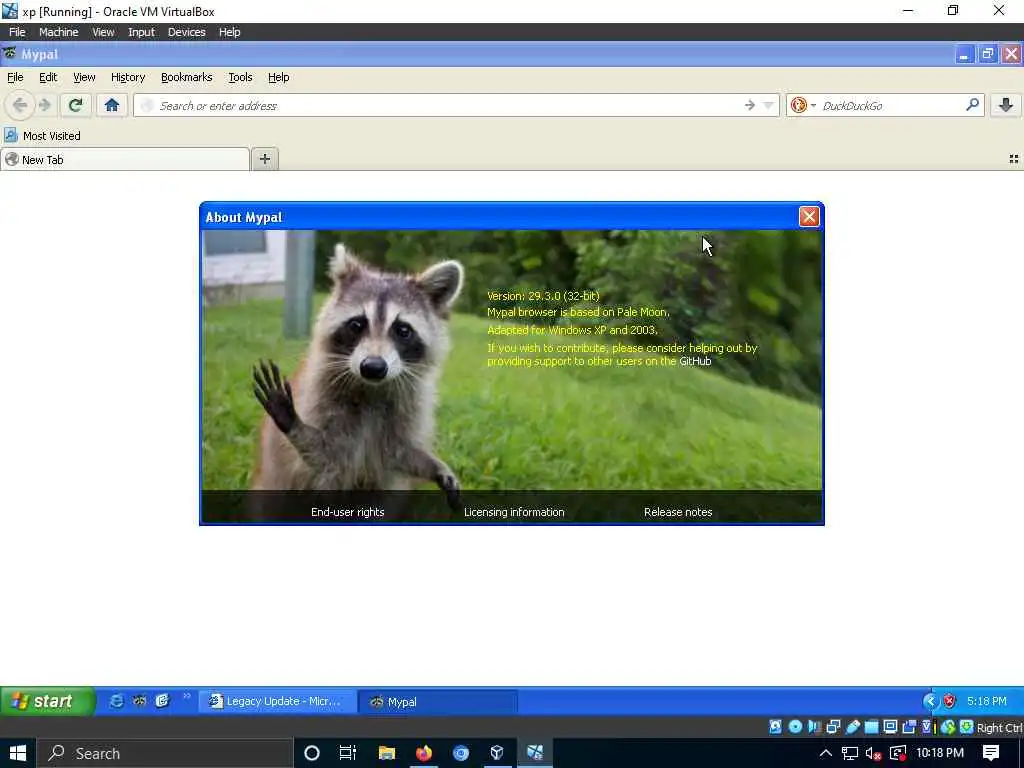Expand XP quick launch overflow chevron
Viewport: 1024px width, 768px height.
(x=187, y=696)
